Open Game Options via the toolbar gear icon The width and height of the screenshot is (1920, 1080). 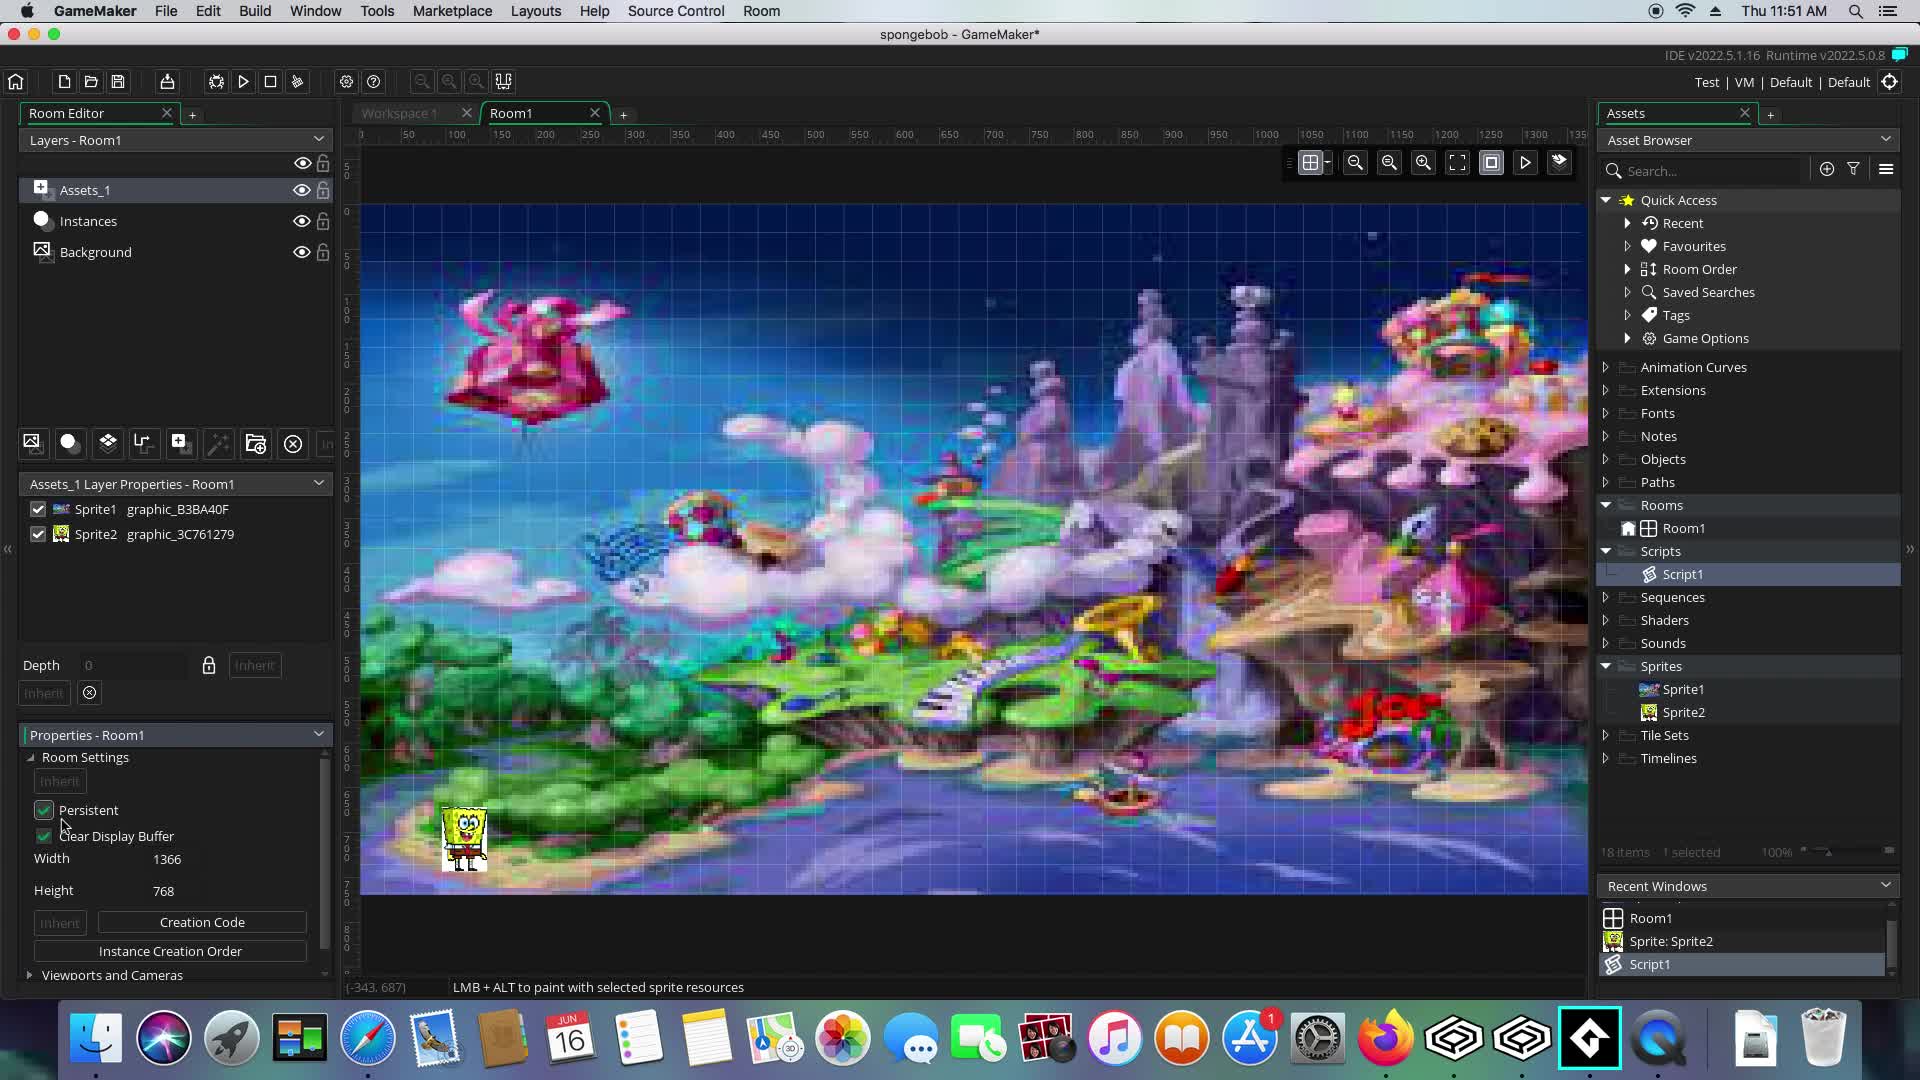click(x=346, y=82)
